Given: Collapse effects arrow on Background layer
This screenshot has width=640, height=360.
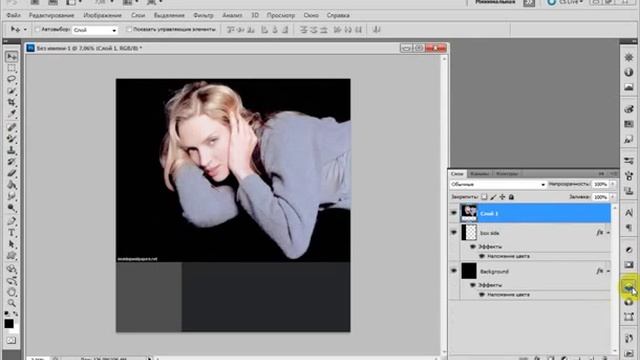Looking at the screenshot, I should [608, 271].
